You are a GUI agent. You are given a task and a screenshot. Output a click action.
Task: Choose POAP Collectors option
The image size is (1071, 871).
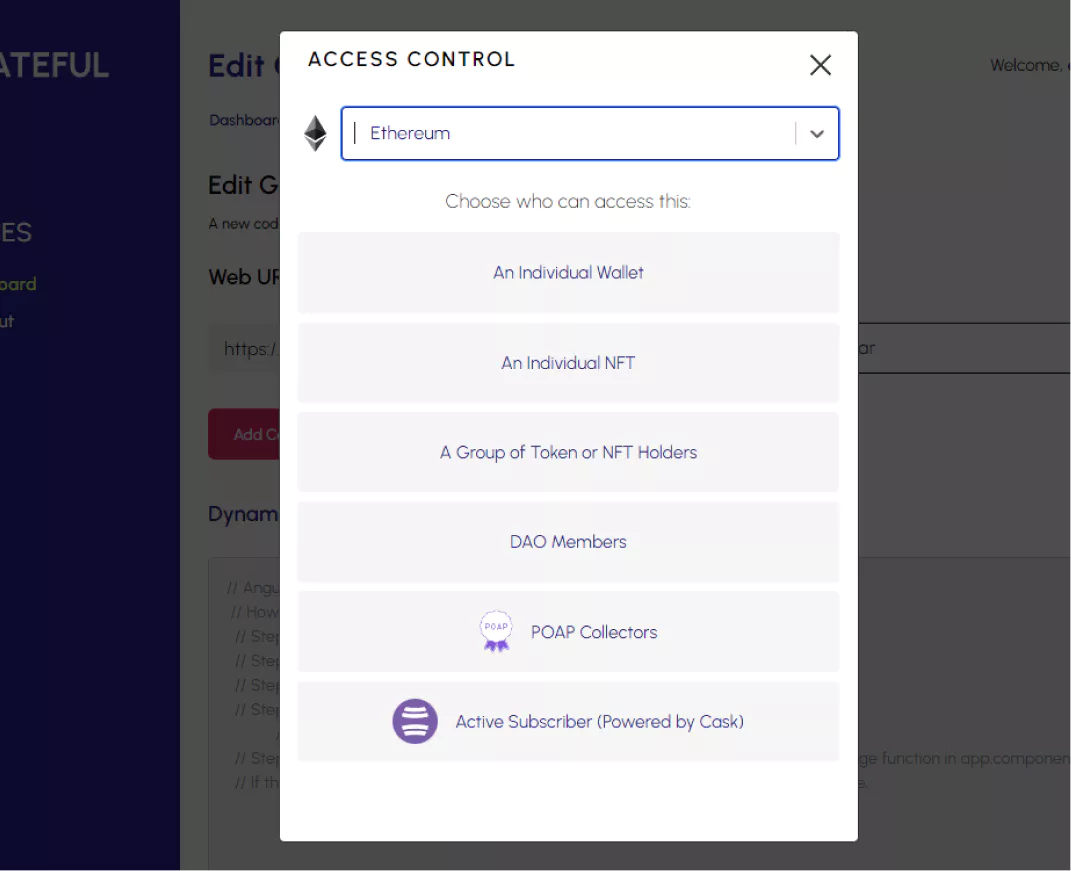pos(568,632)
